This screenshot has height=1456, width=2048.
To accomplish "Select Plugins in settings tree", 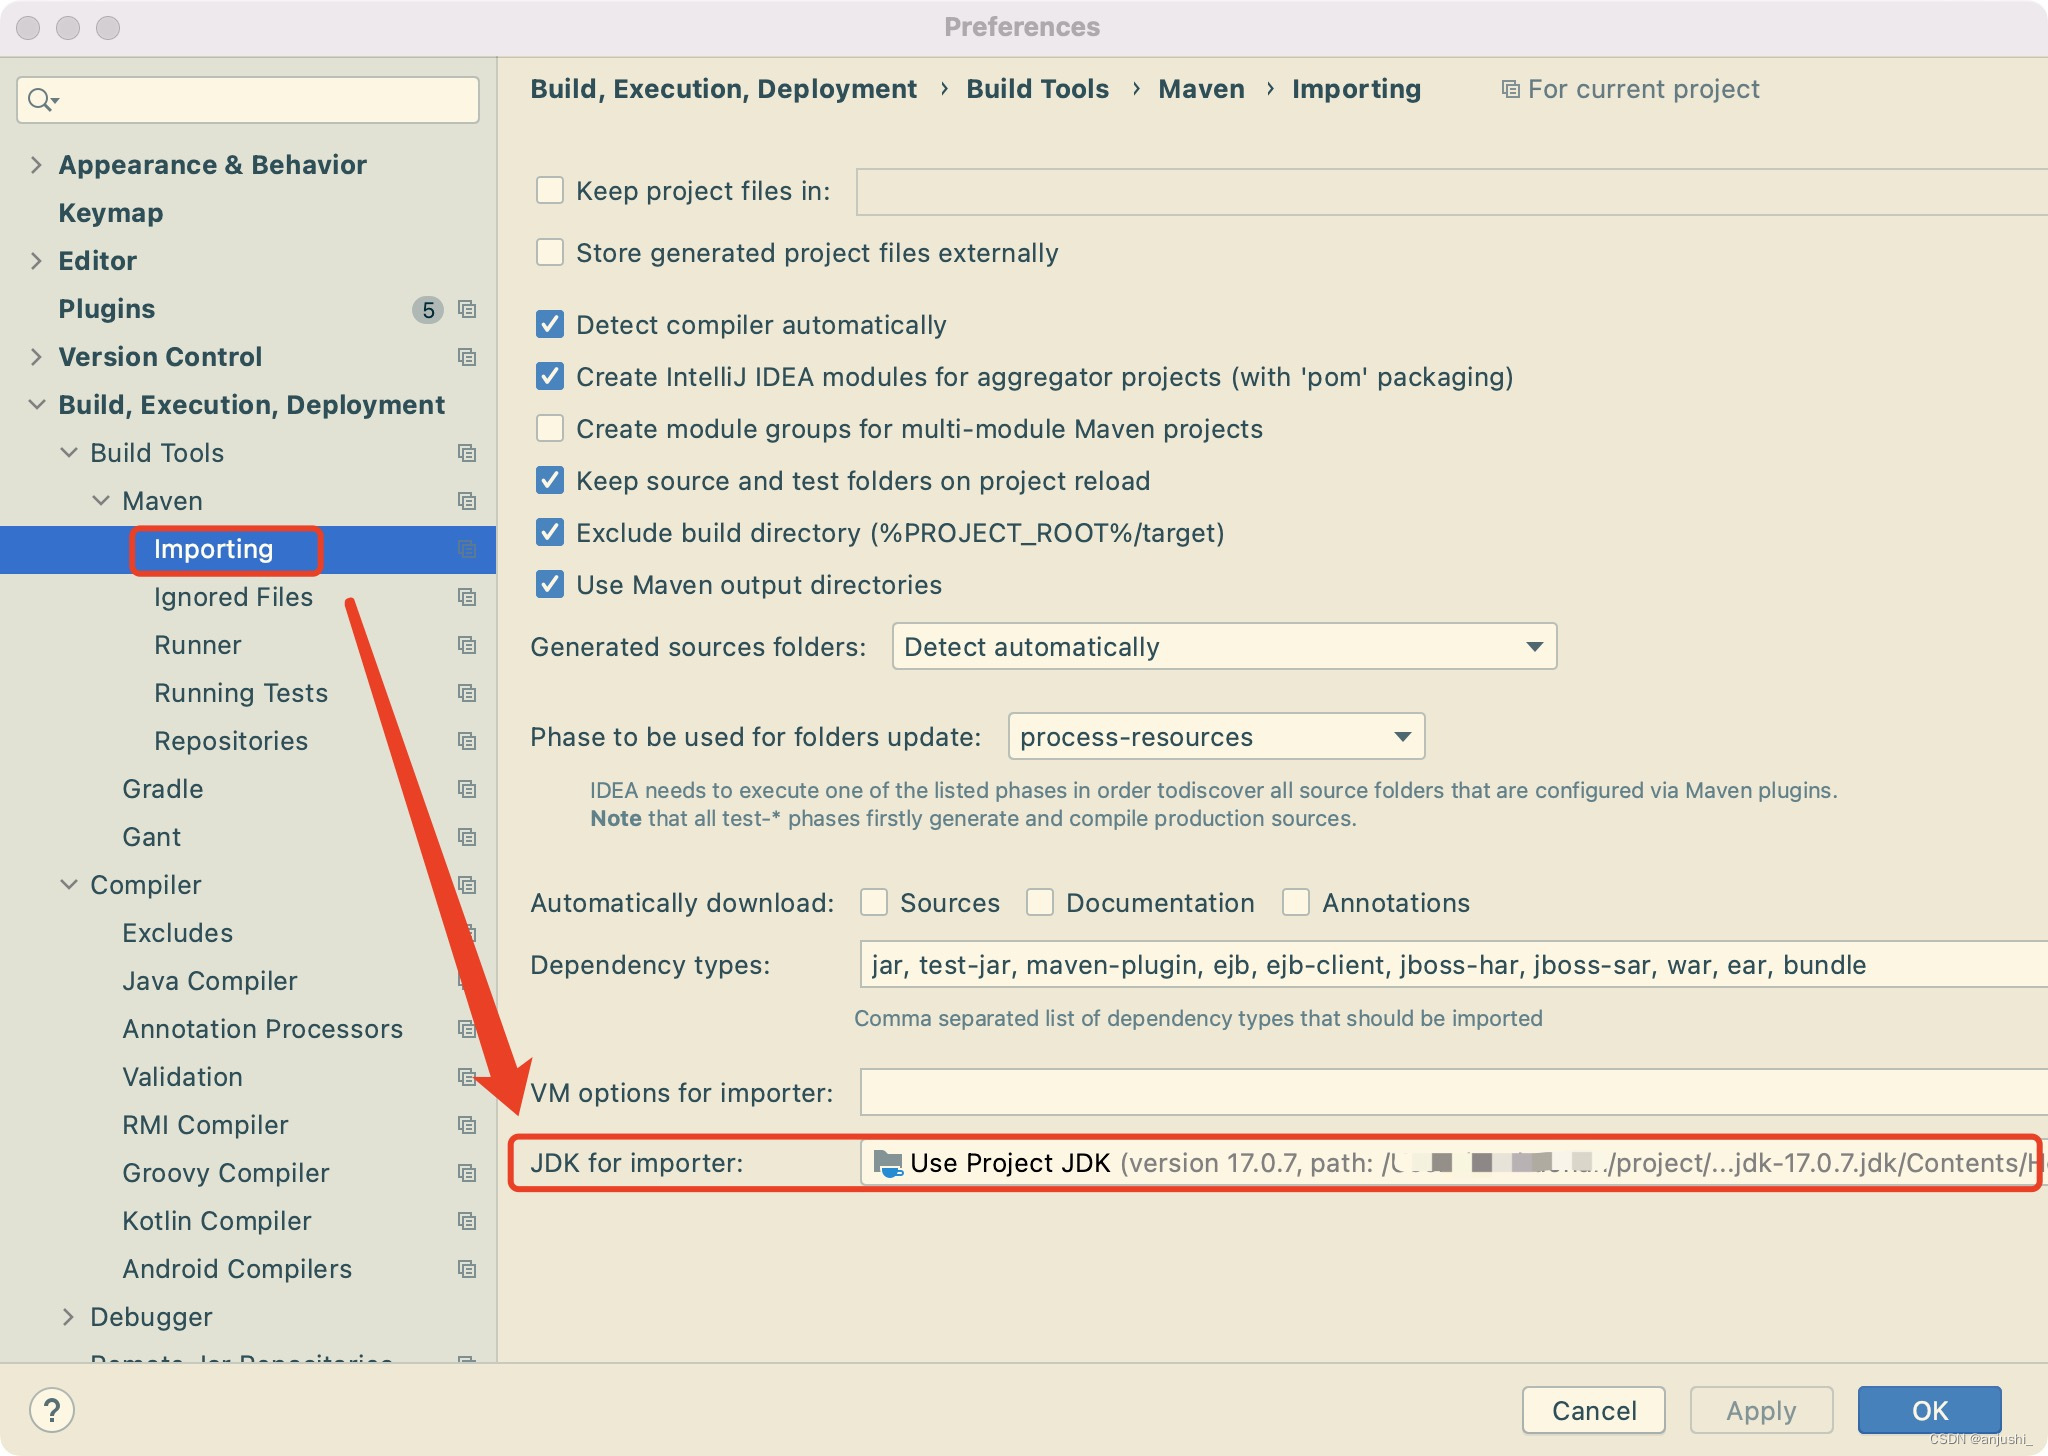I will tap(106, 309).
